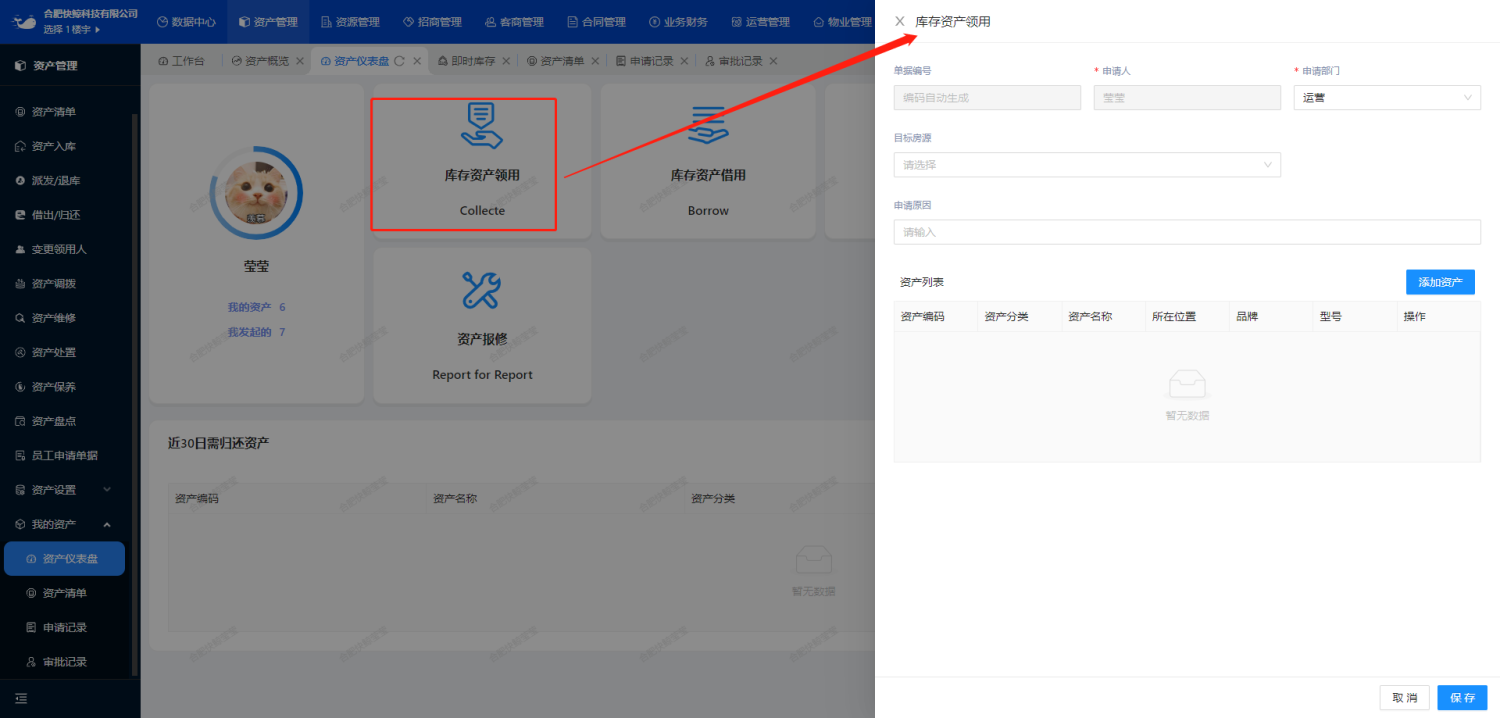The height and width of the screenshot is (718, 1500).
Task: Open 合同管理 in the top navigation
Action: tap(596, 21)
